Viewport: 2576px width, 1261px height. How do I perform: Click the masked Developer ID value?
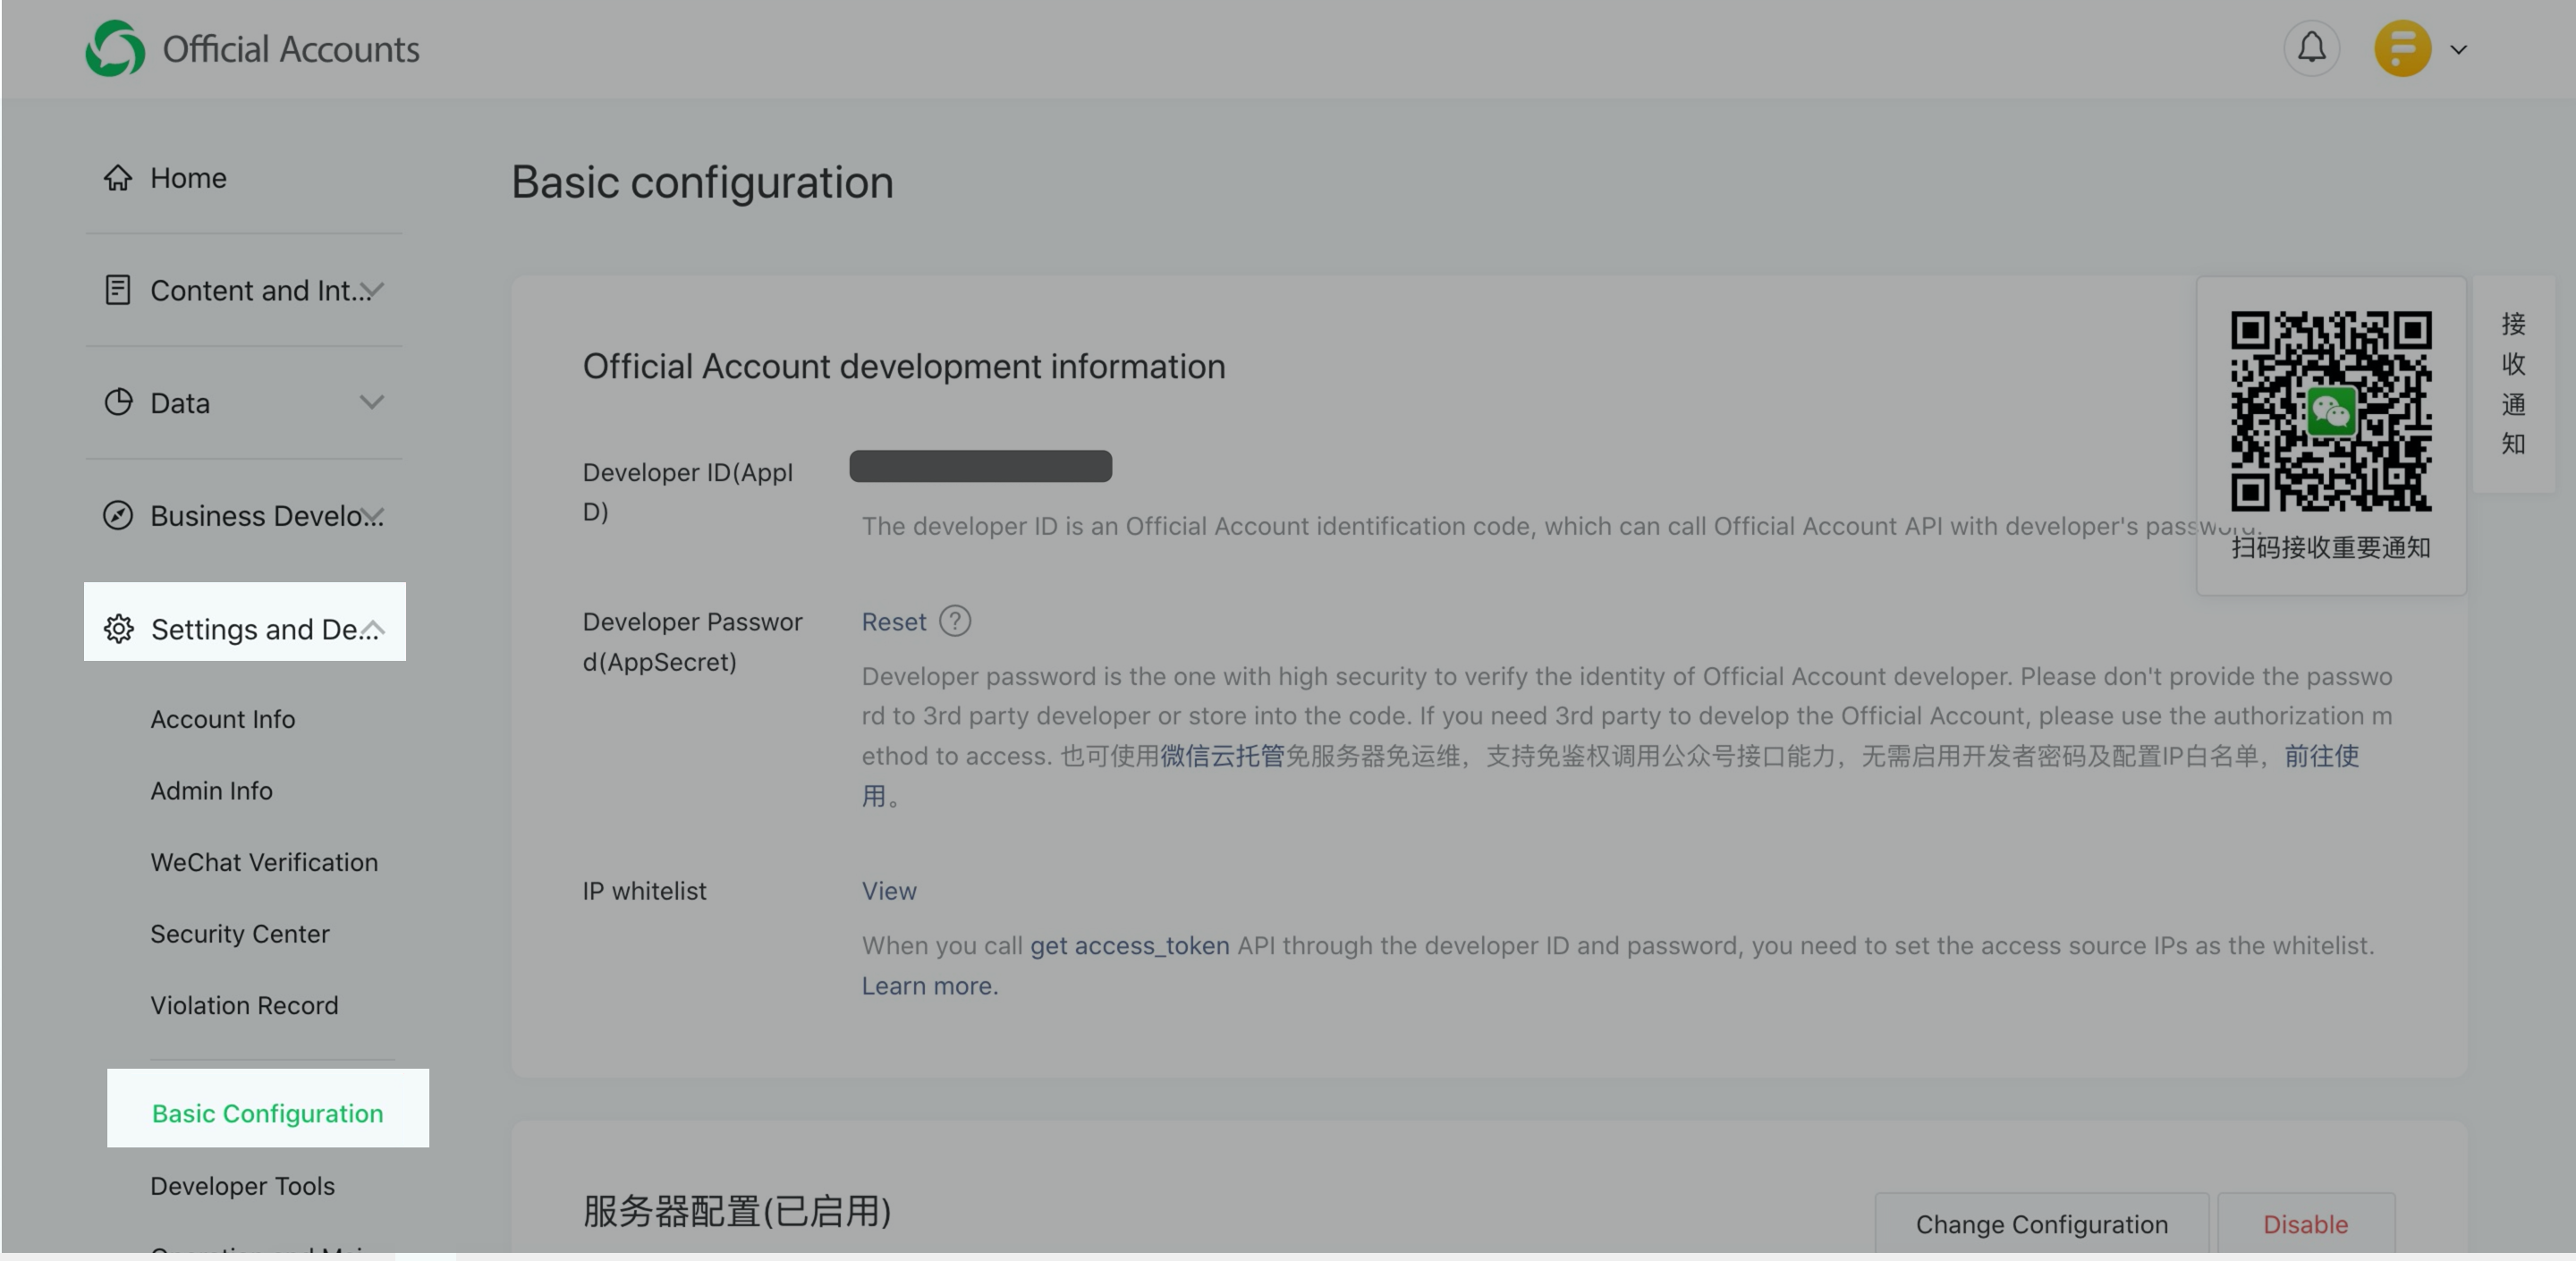[x=980, y=466]
